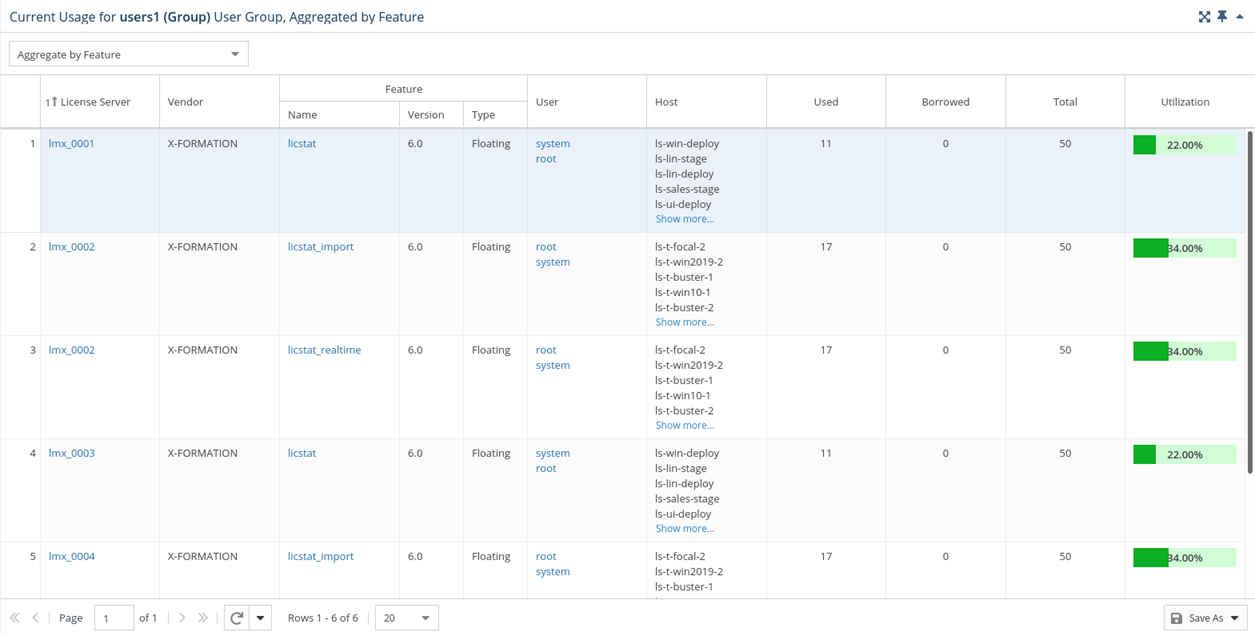Open license server lmx_0003
1255x636 pixels.
(72, 453)
